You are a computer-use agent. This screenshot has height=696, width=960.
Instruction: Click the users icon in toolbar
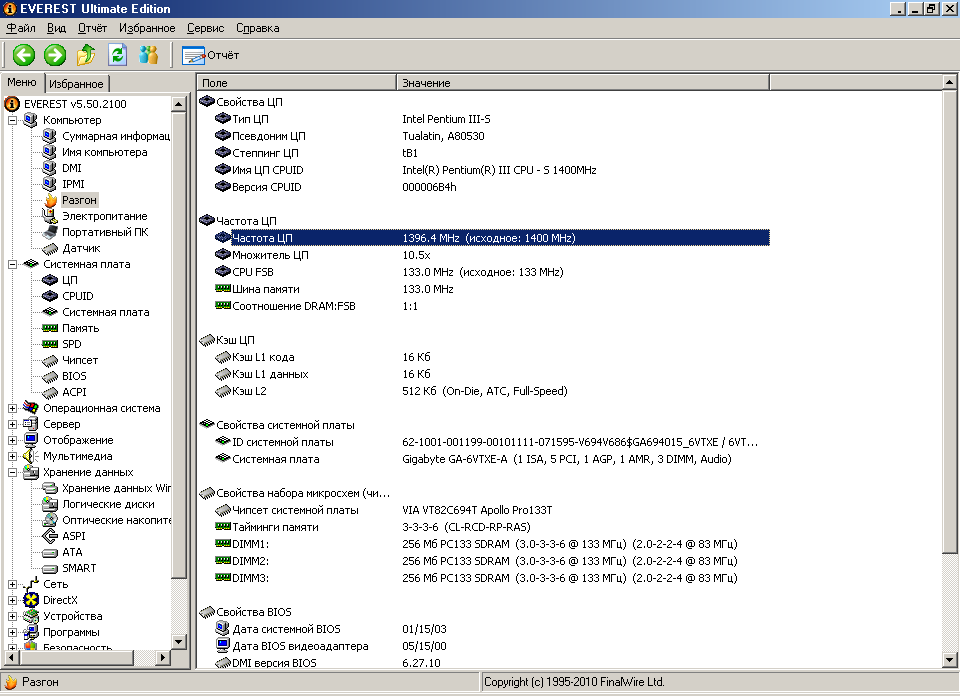(x=149, y=55)
